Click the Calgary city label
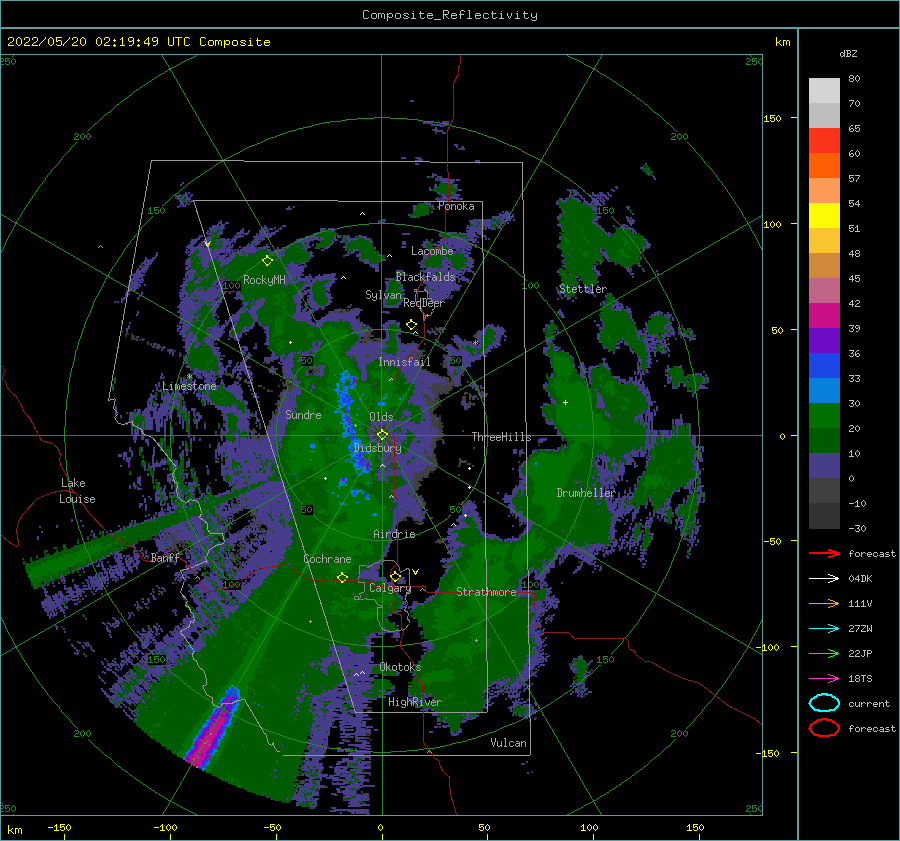Viewport: 900px width, 841px height. click(390, 588)
